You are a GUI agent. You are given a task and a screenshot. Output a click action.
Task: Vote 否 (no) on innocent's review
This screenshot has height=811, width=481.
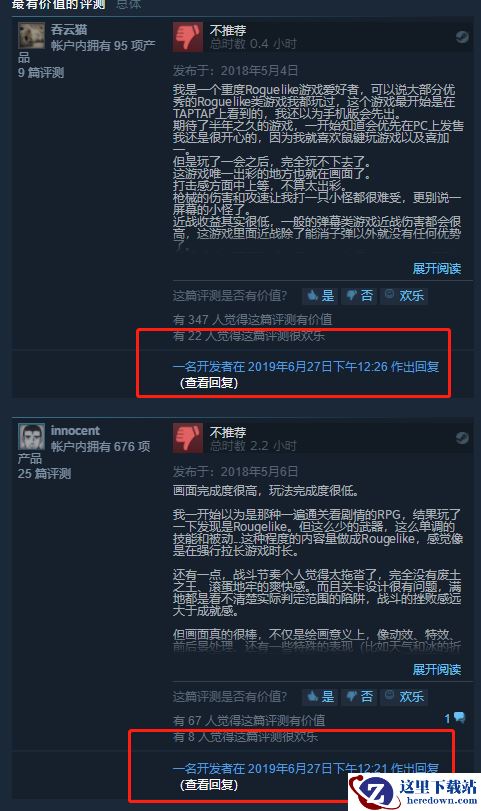[359, 697]
